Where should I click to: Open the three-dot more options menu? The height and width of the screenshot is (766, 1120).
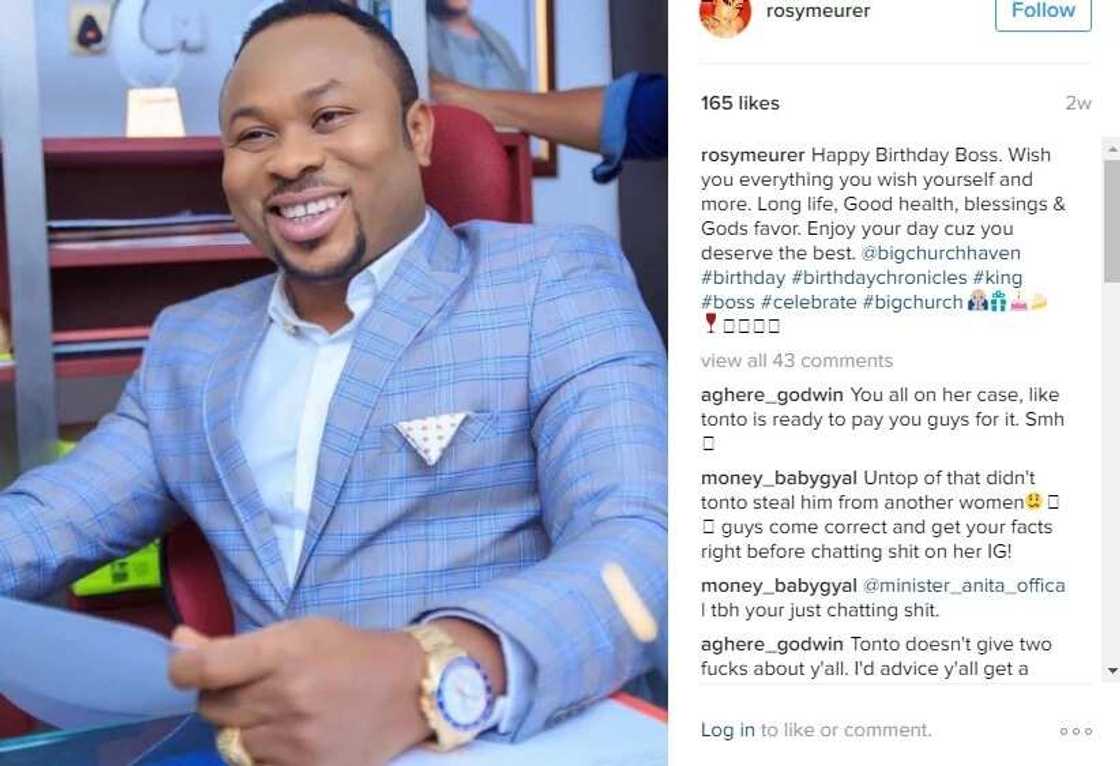(1076, 731)
